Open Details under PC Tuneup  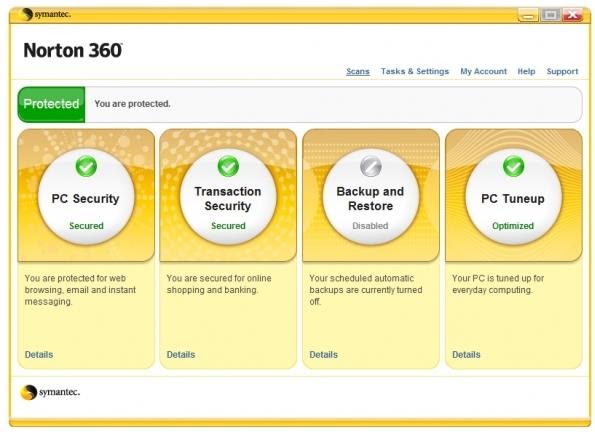[x=466, y=355]
